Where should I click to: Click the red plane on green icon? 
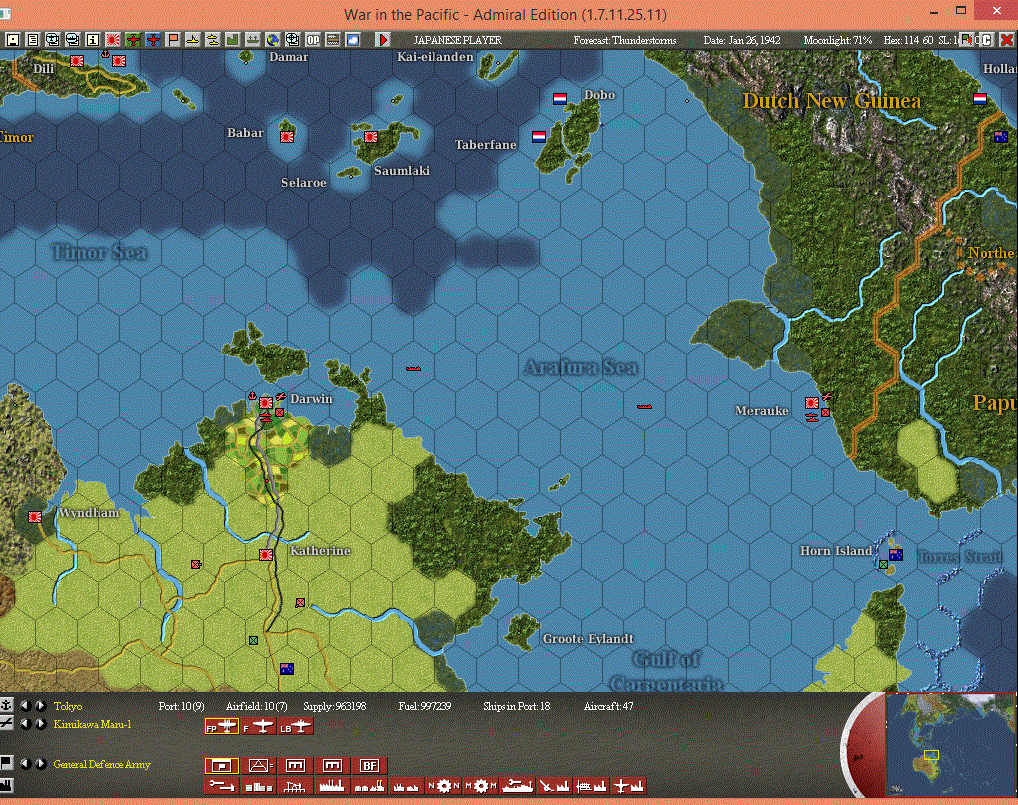[132, 40]
